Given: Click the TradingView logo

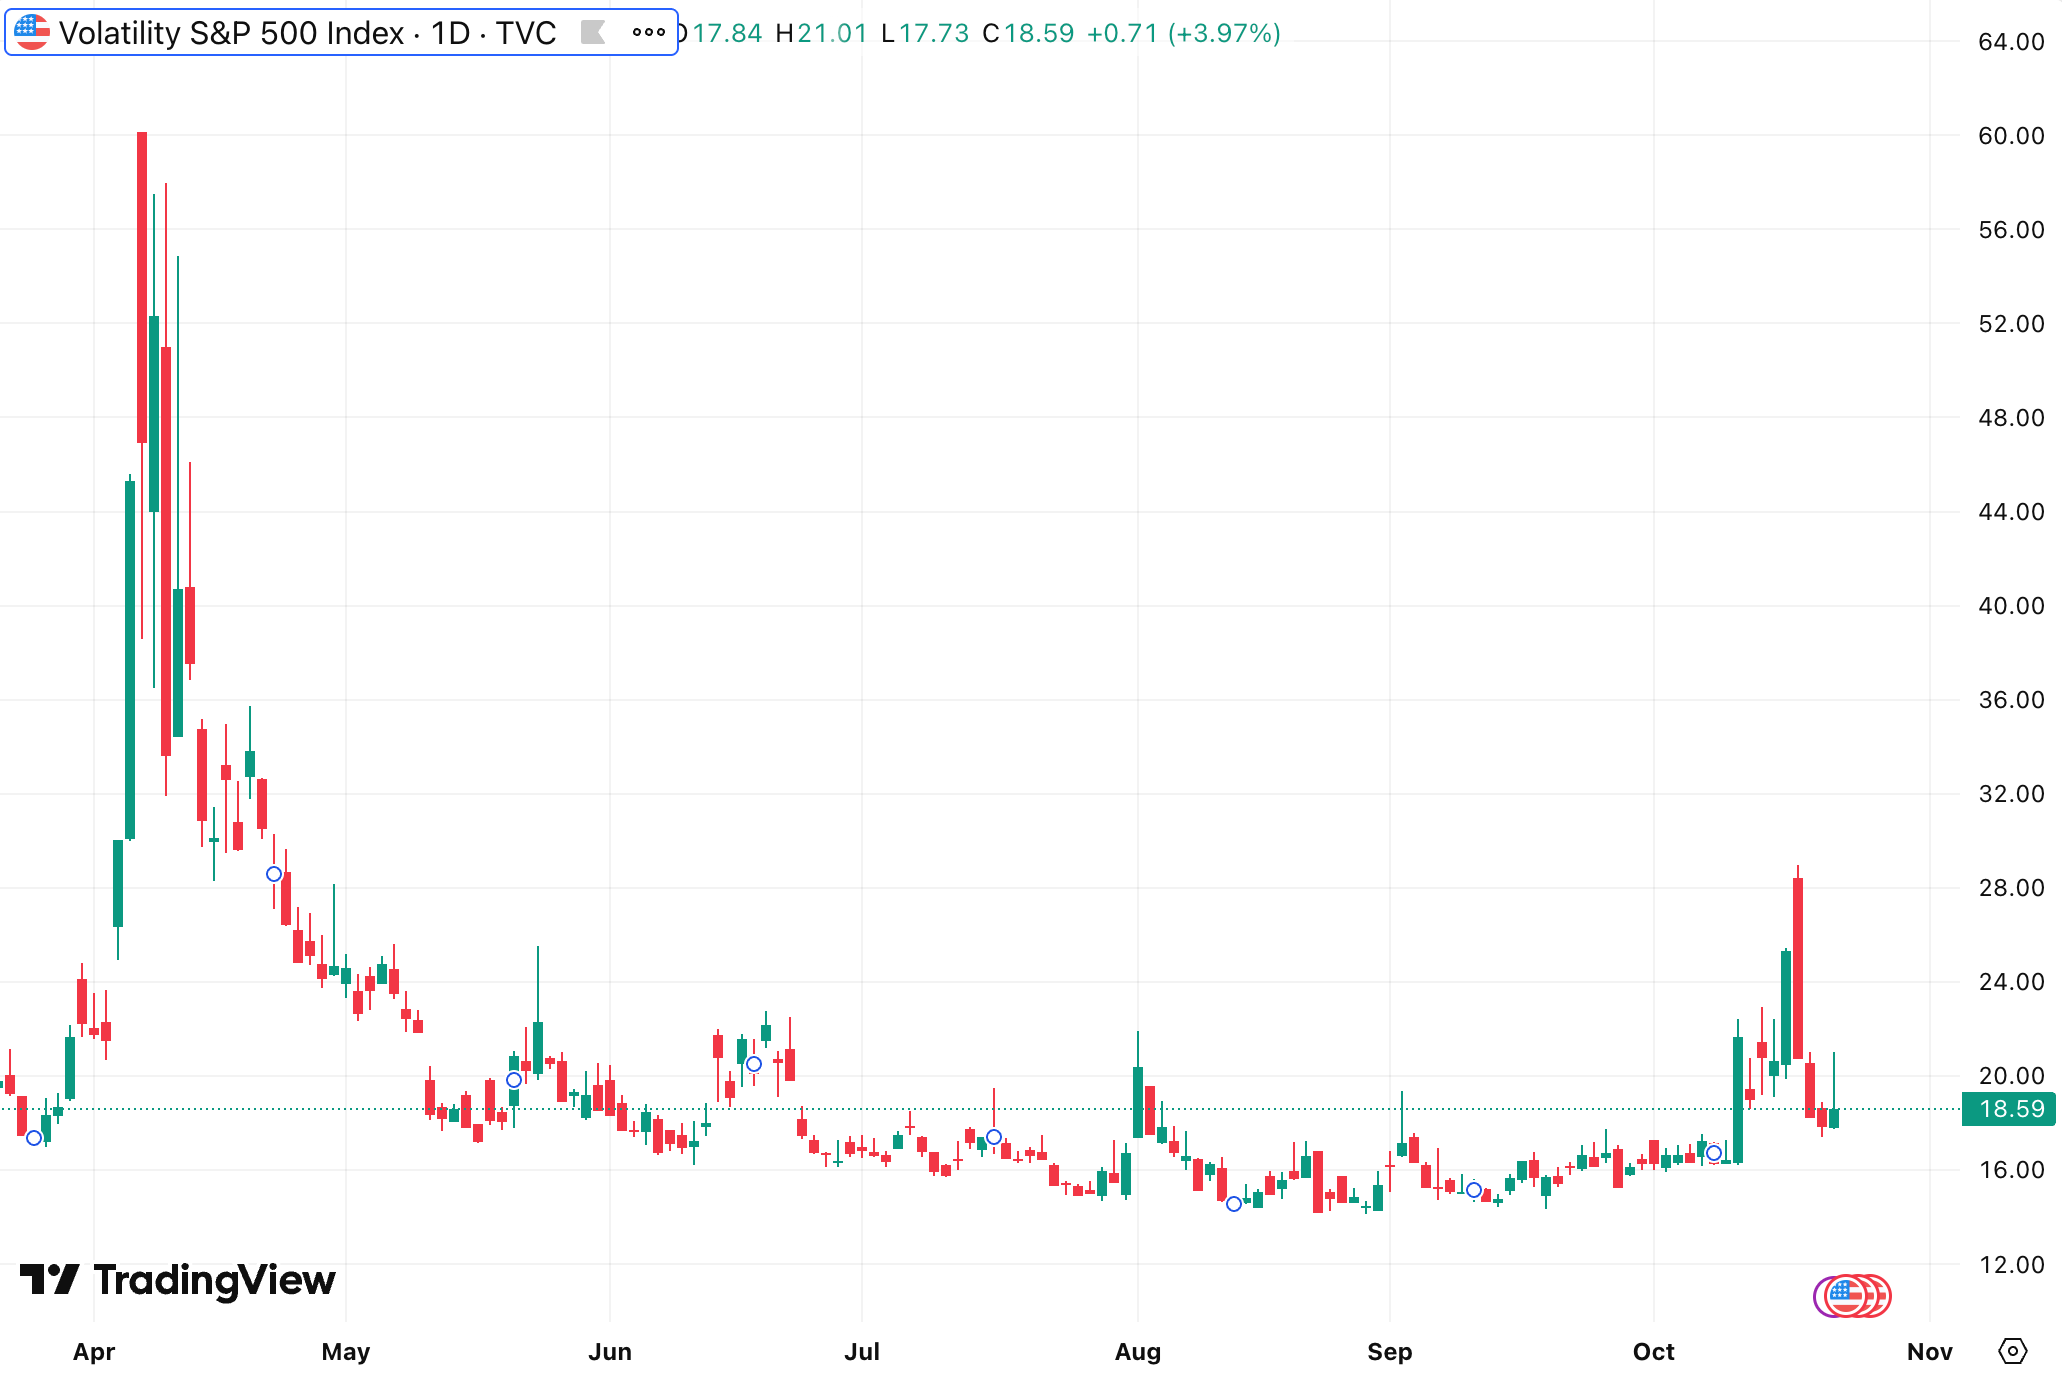Looking at the screenshot, I should click(178, 1280).
